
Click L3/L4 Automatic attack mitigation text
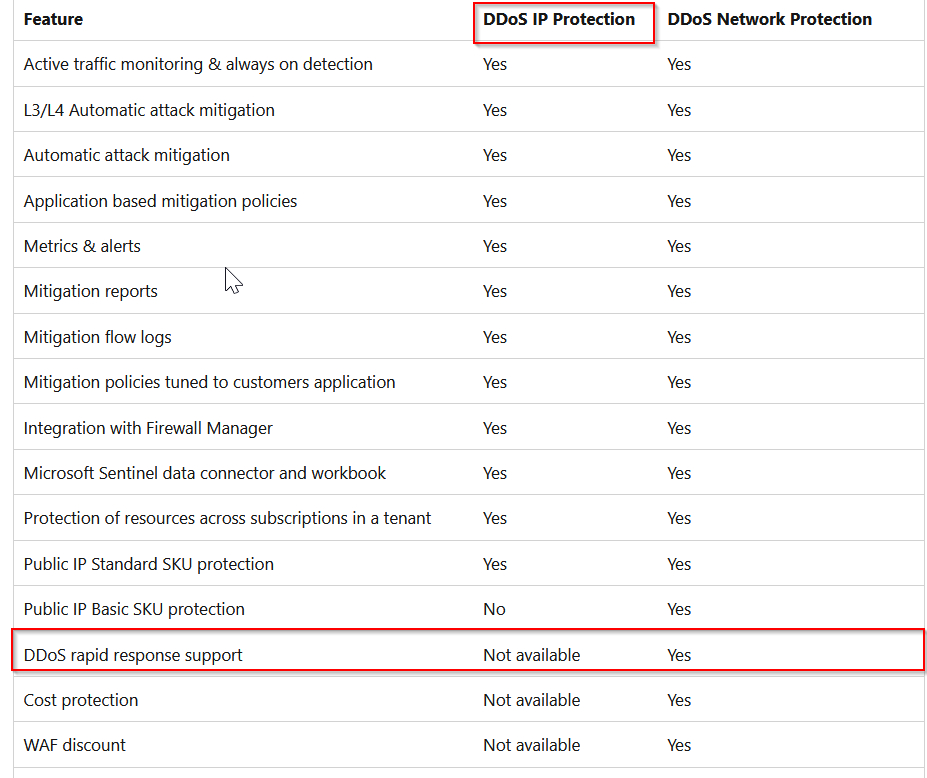tap(149, 110)
